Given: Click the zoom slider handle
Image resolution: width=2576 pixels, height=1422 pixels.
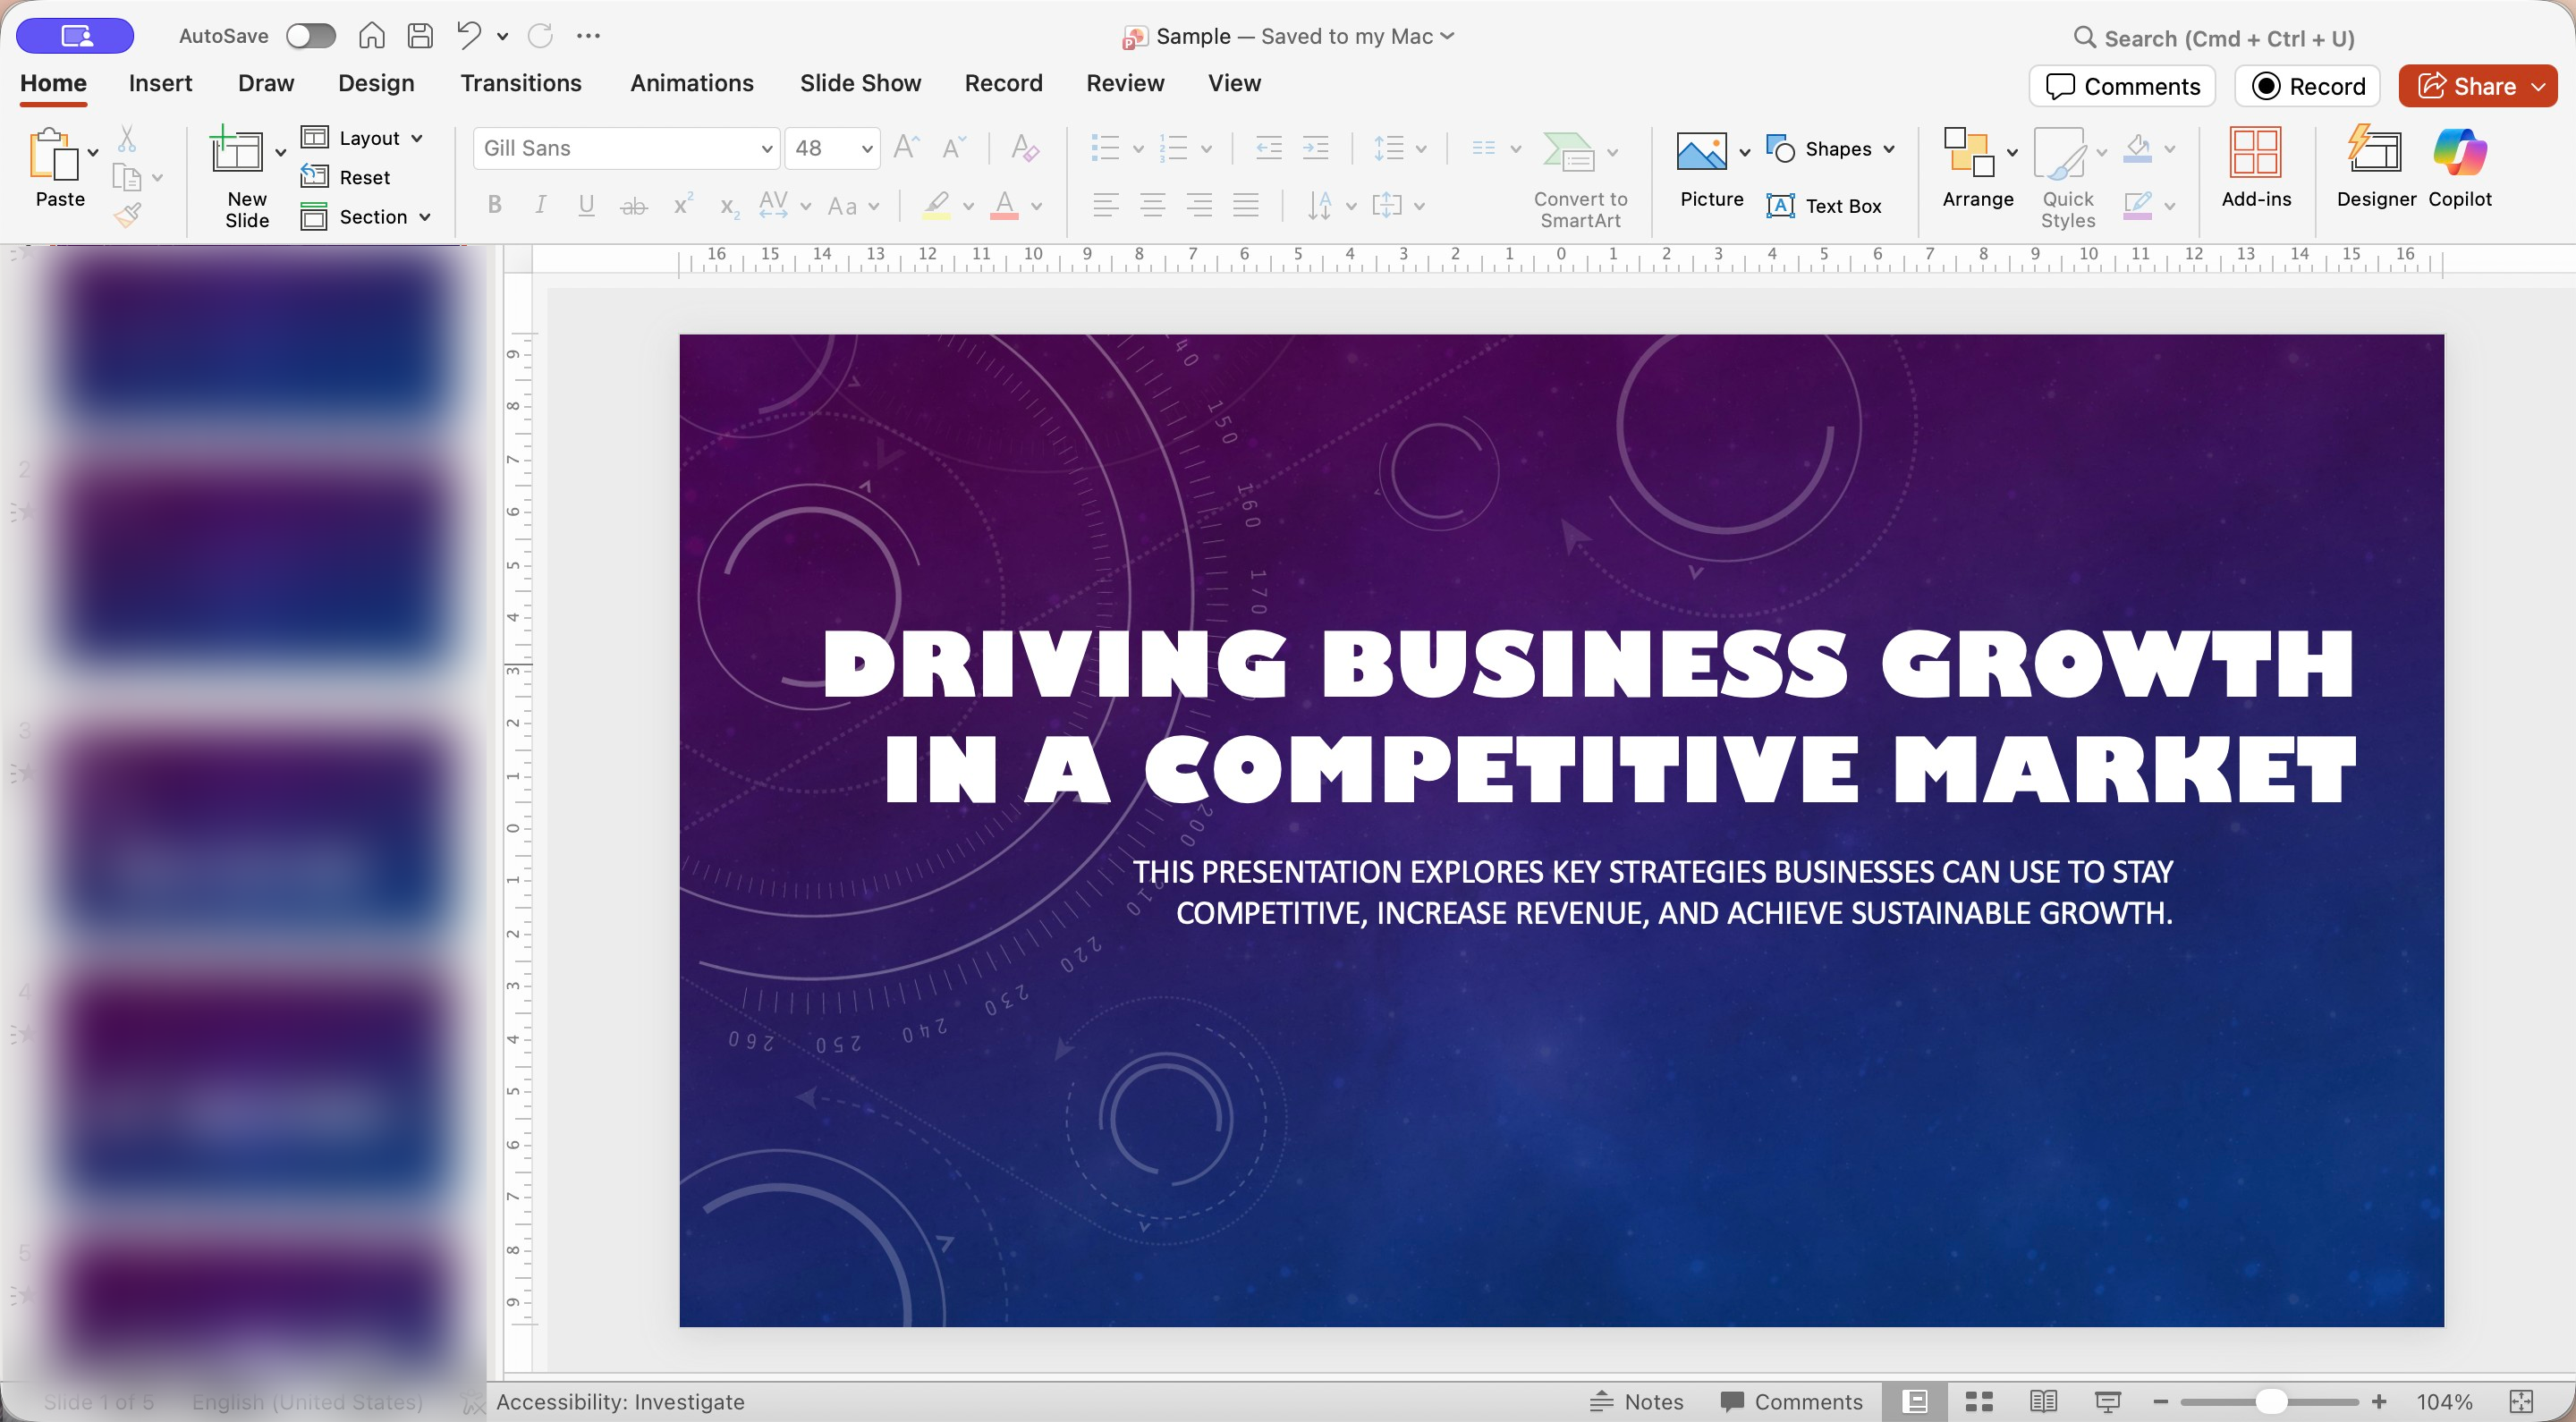Looking at the screenshot, I should point(2270,1401).
